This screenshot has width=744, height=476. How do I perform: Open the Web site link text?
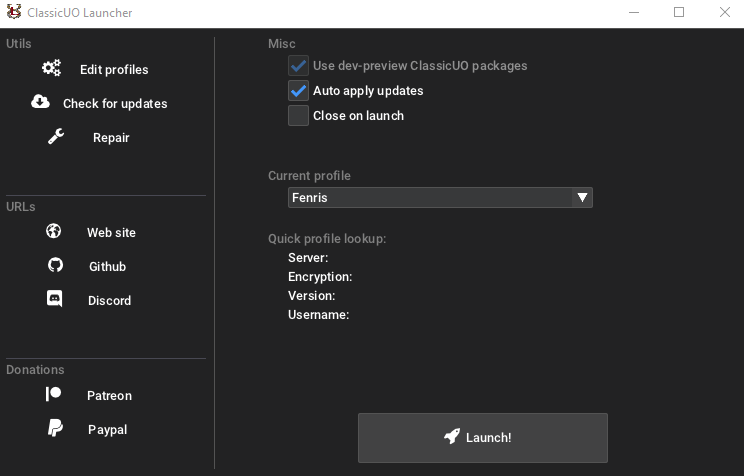point(111,233)
